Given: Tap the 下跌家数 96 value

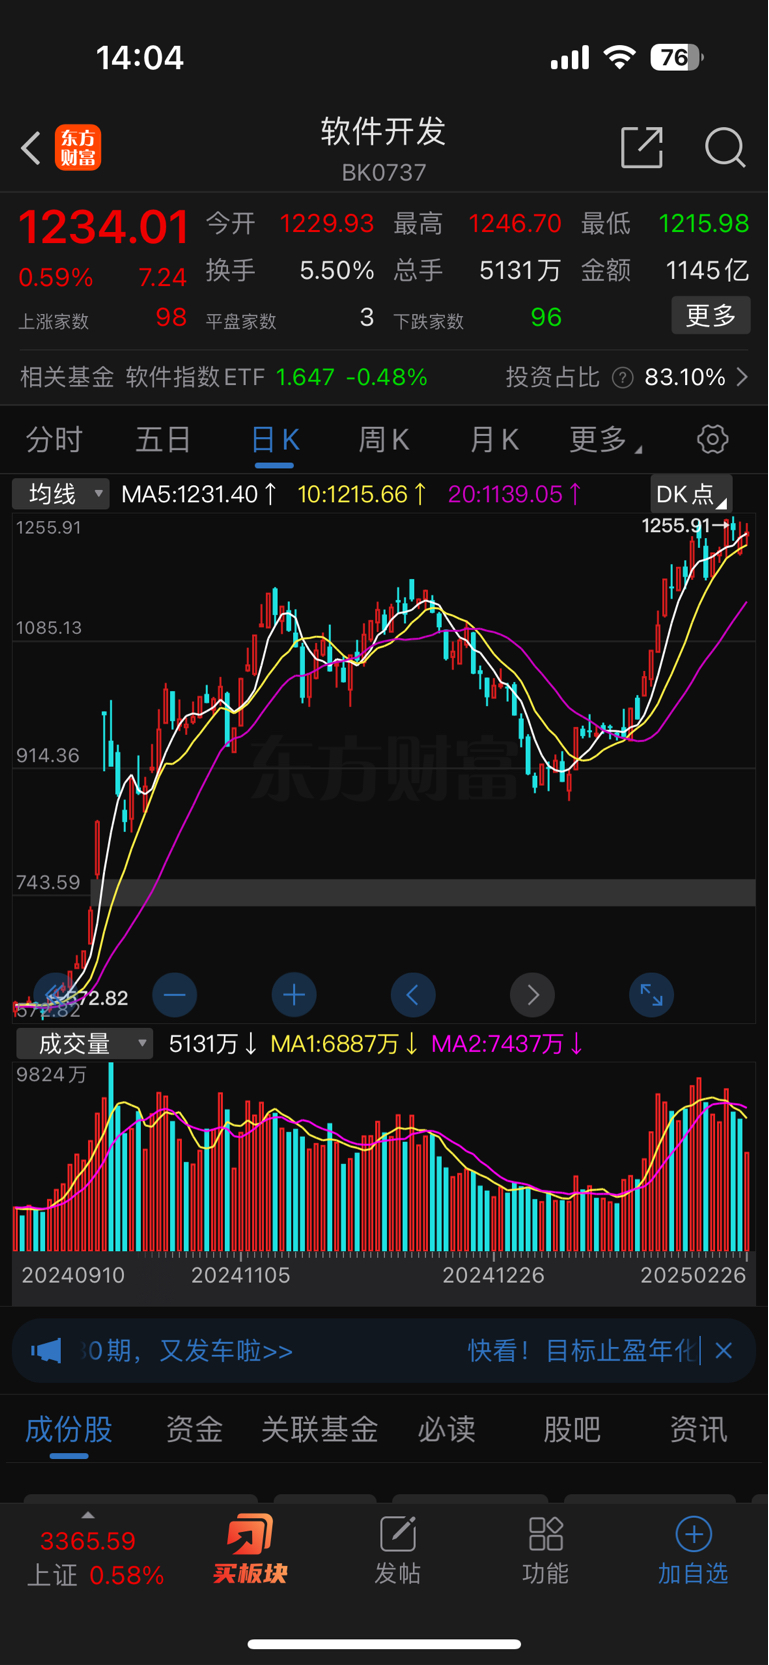Looking at the screenshot, I should 546,318.
